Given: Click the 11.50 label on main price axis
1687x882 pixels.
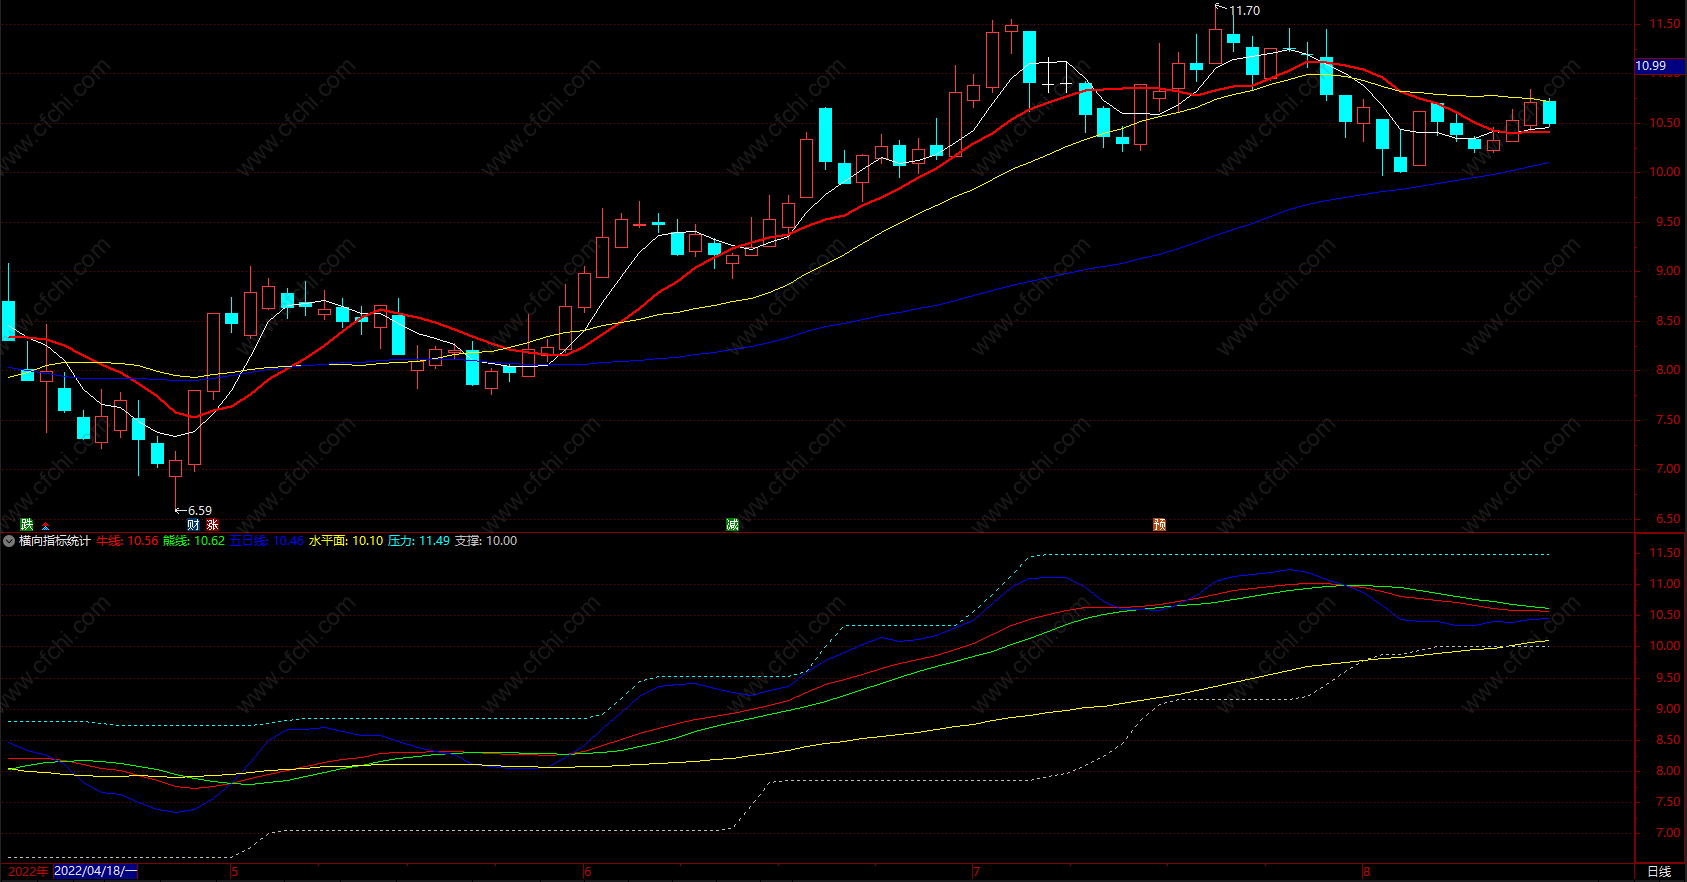Looking at the screenshot, I should pos(1665,24).
